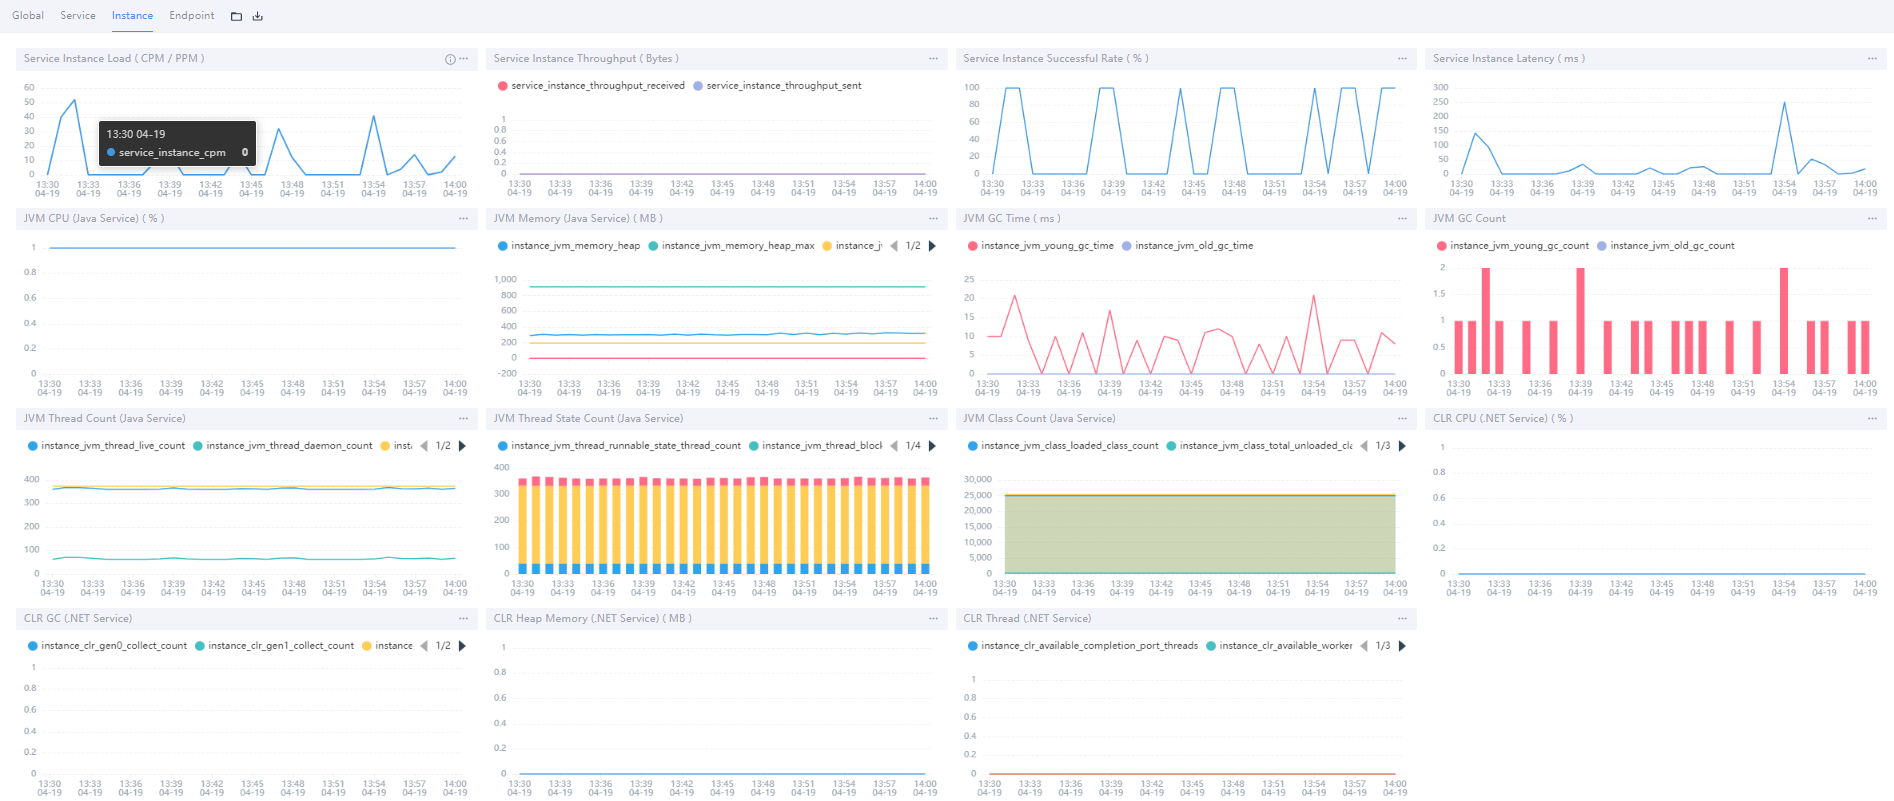This screenshot has width=1894, height=801.
Task: Open more options on CLR CPU panel
Action: pyautogui.click(x=1872, y=419)
